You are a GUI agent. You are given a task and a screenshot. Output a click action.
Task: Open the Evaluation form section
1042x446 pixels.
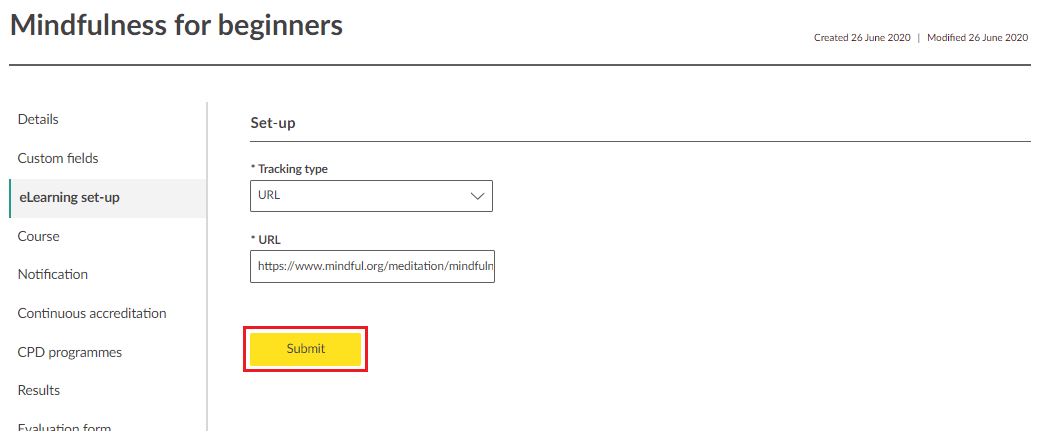pos(64,428)
